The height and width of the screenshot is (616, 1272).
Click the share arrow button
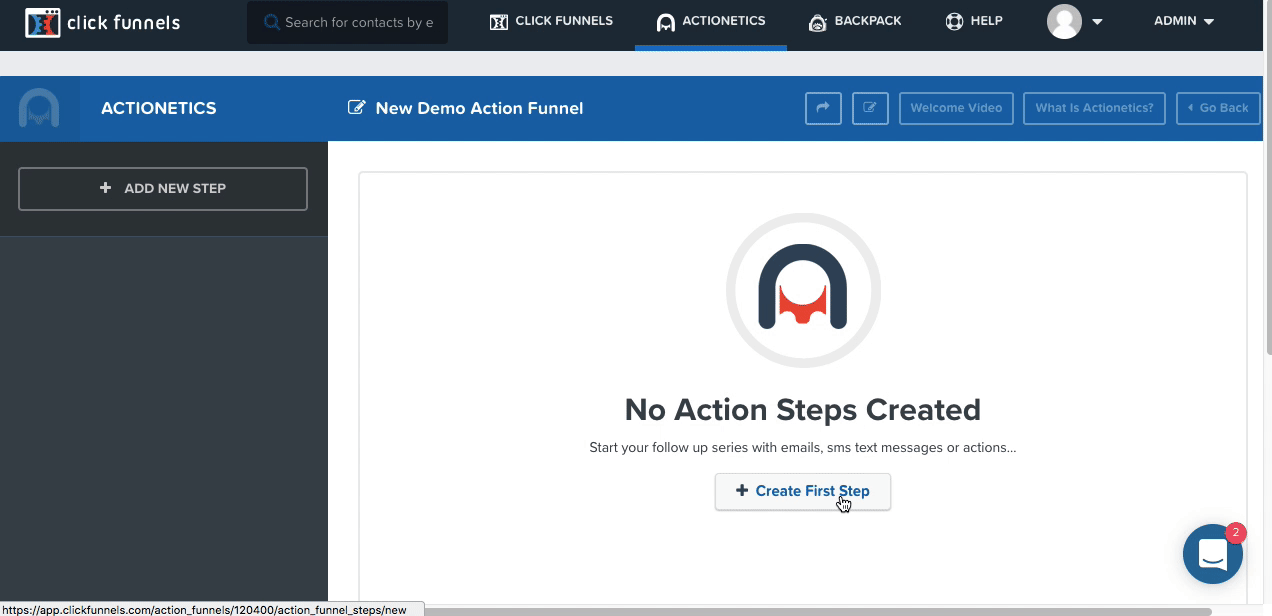coord(823,108)
